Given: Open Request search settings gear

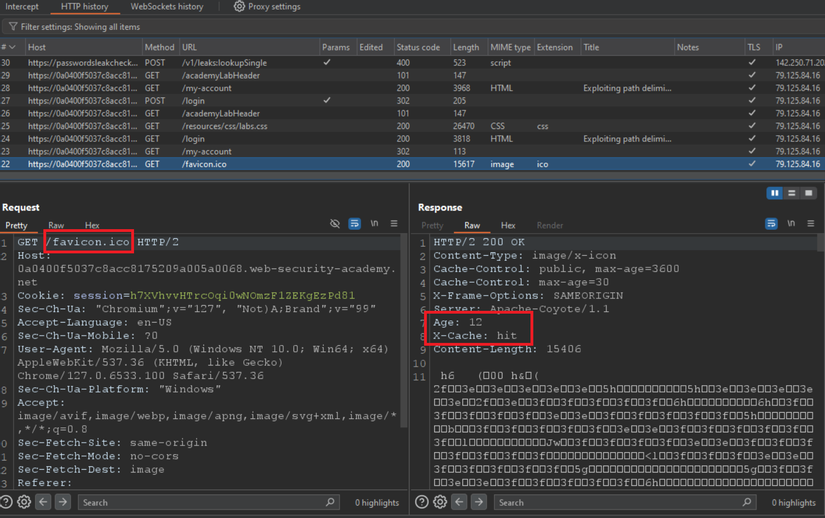Looking at the screenshot, I should click(24, 502).
